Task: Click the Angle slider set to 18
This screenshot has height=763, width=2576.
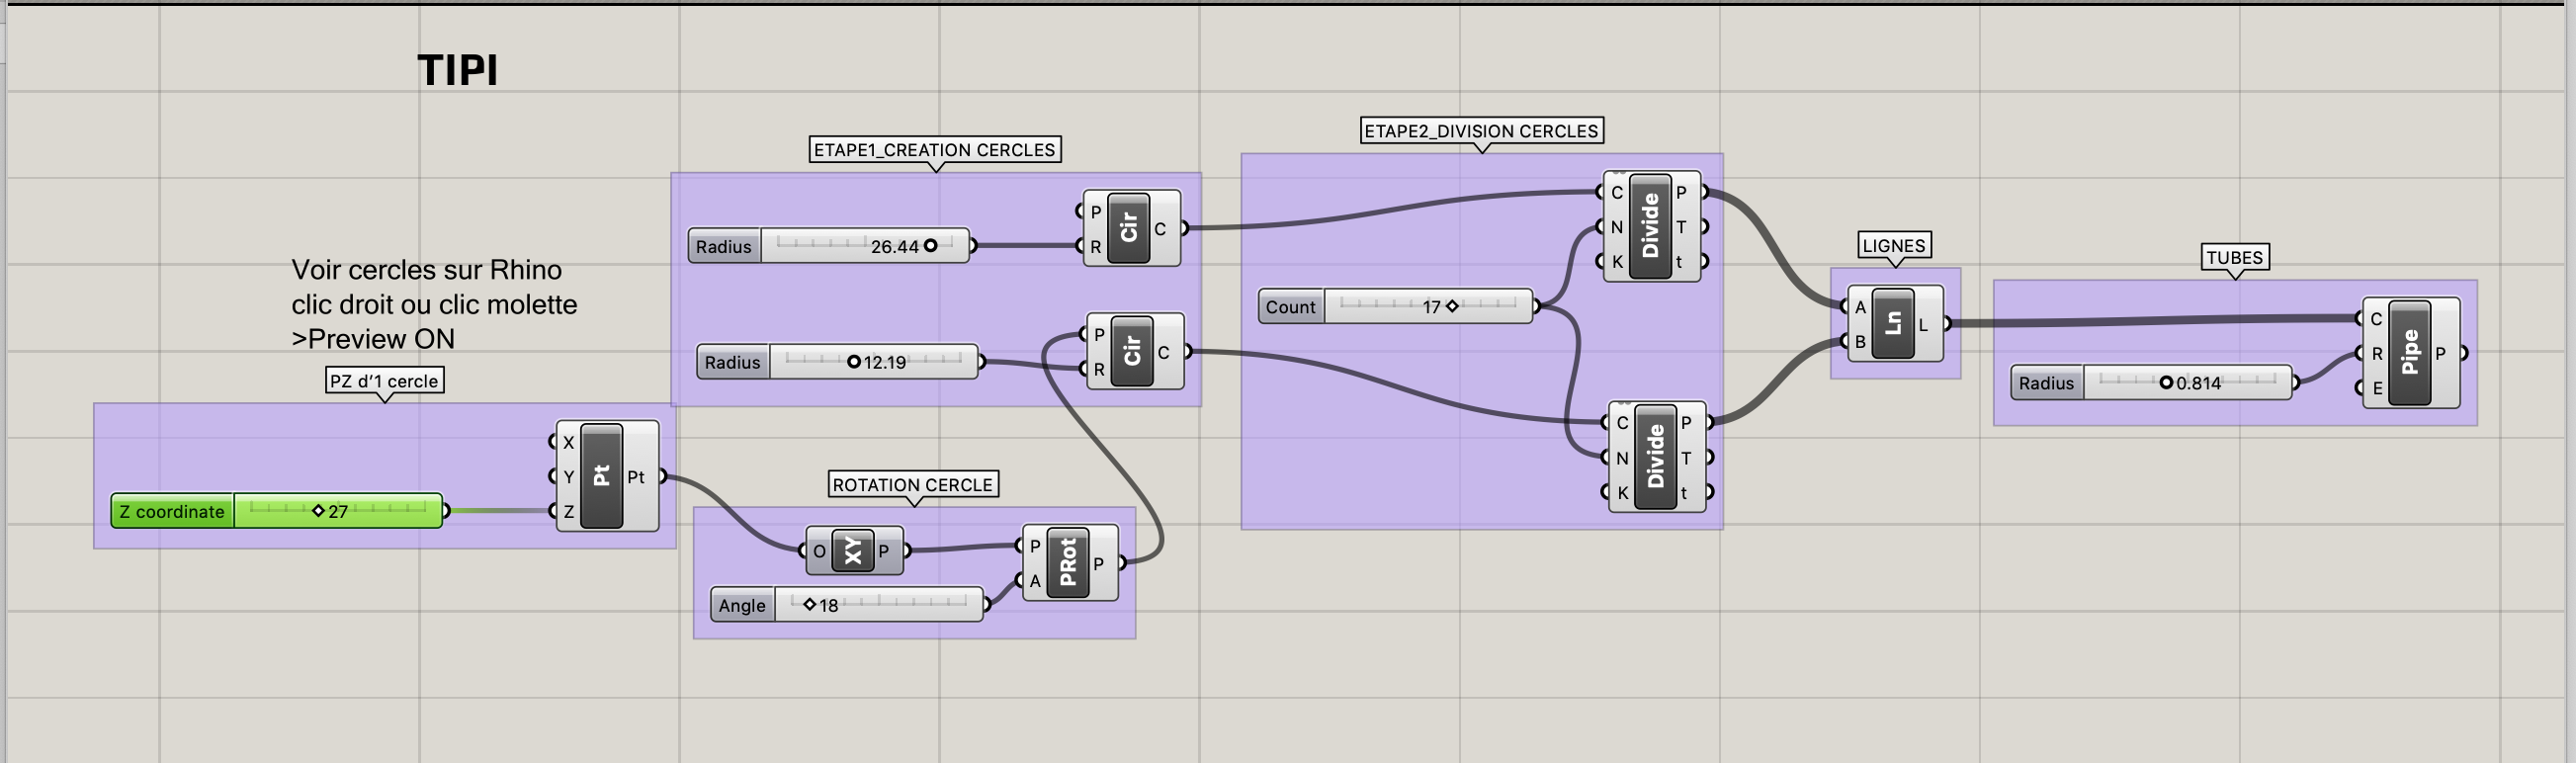Action: tap(810, 605)
